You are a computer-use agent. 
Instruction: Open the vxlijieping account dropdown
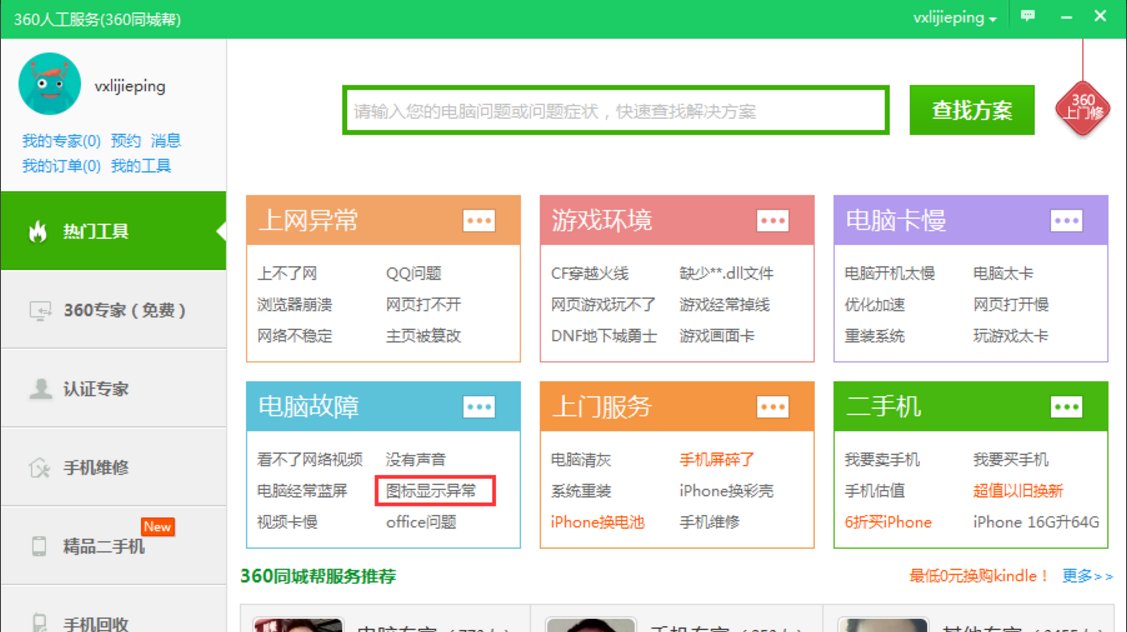(x=952, y=17)
